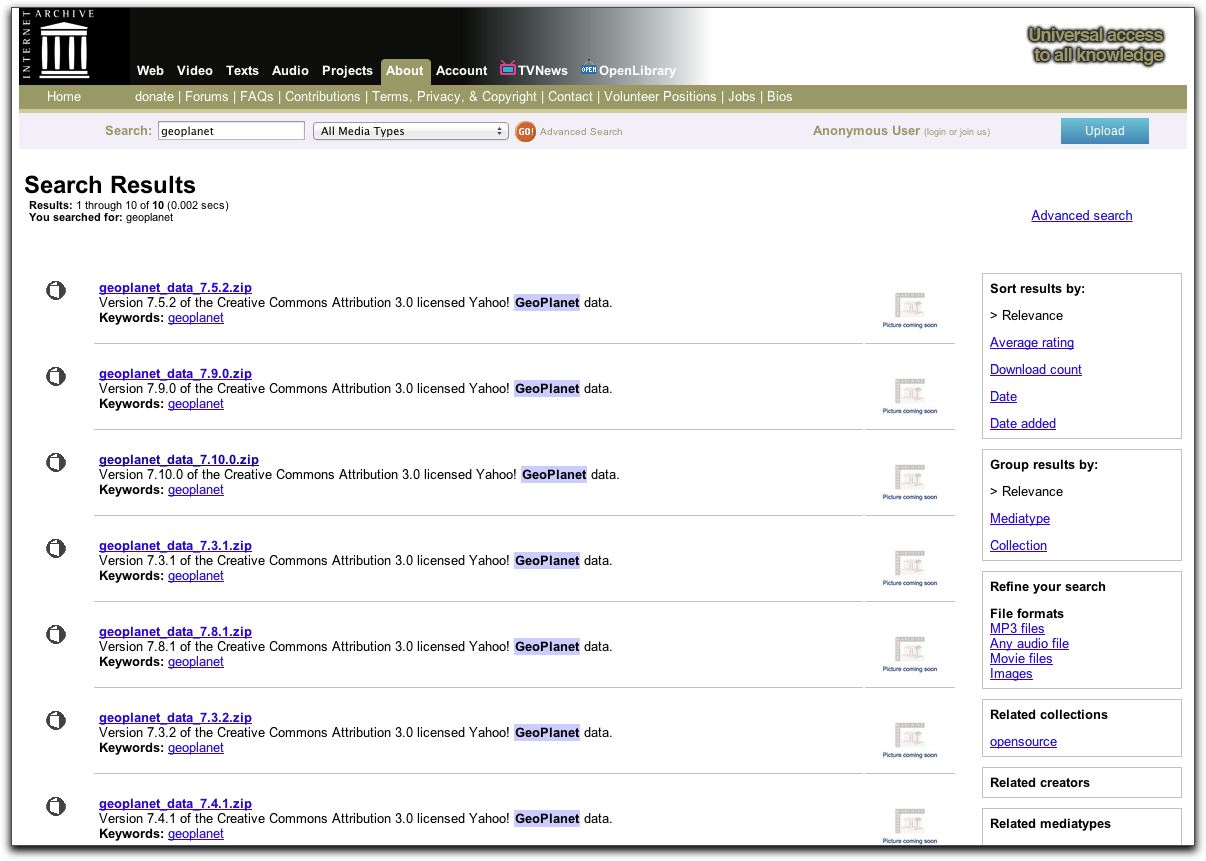
Task: Click the media icon beside geoplanet_data_7.8.1.zip
Action: pos(56,634)
